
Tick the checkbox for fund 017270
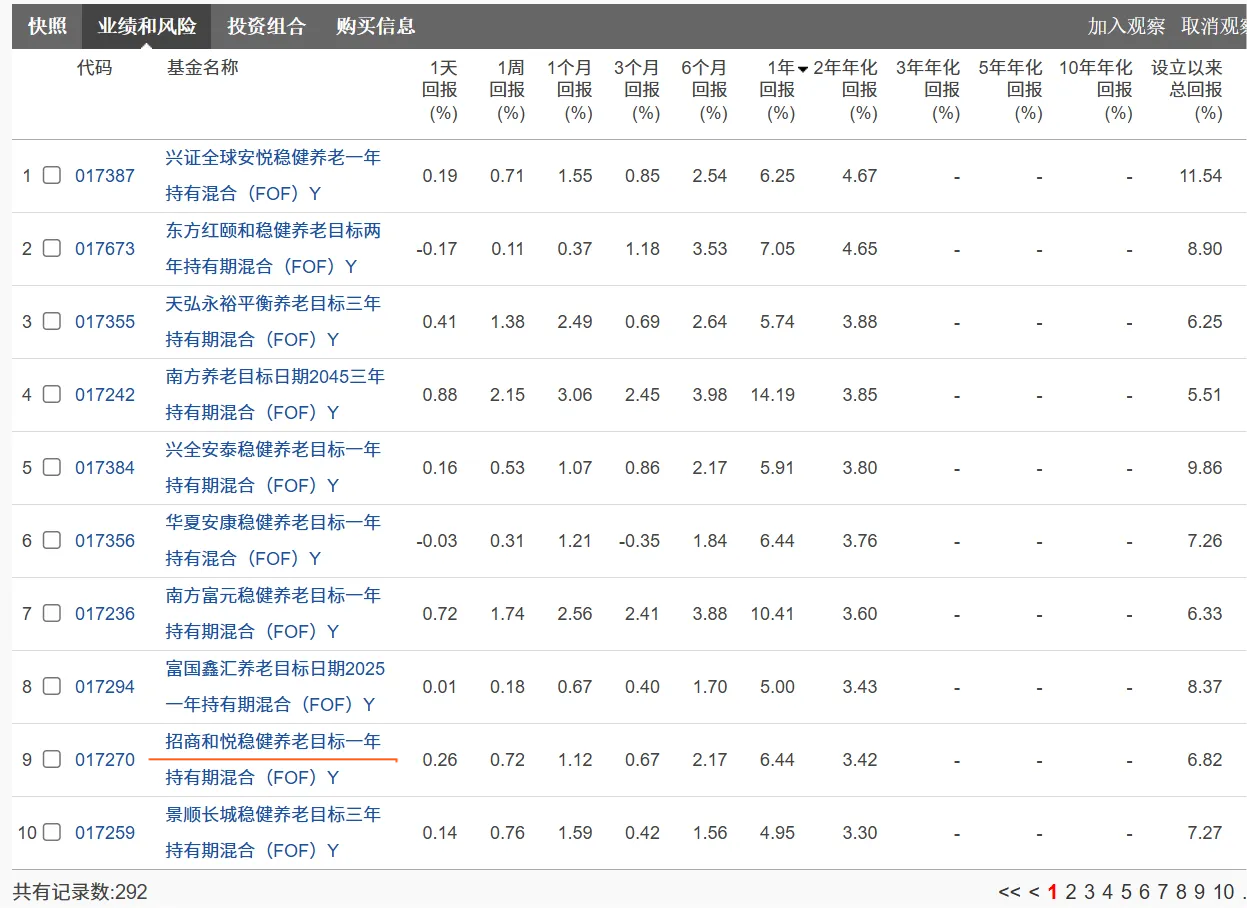(x=52, y=759)
